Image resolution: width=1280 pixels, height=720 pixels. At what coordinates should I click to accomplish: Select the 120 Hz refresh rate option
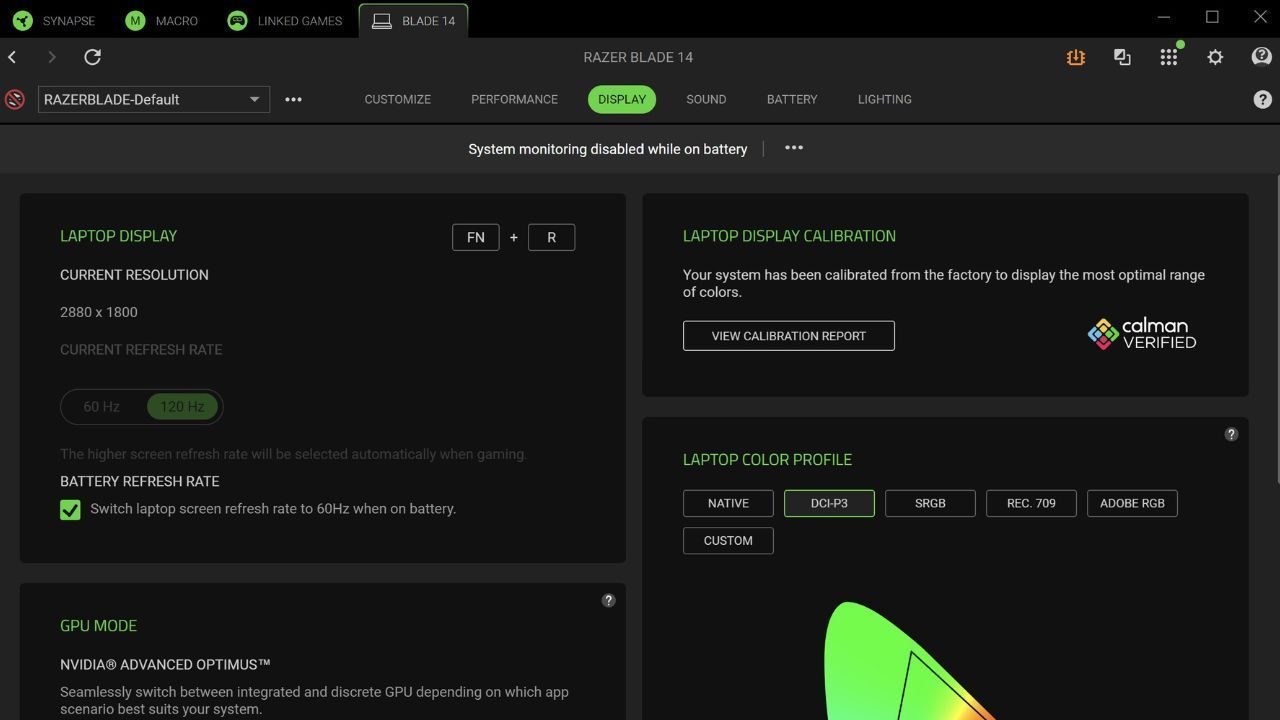pos(182,407)
